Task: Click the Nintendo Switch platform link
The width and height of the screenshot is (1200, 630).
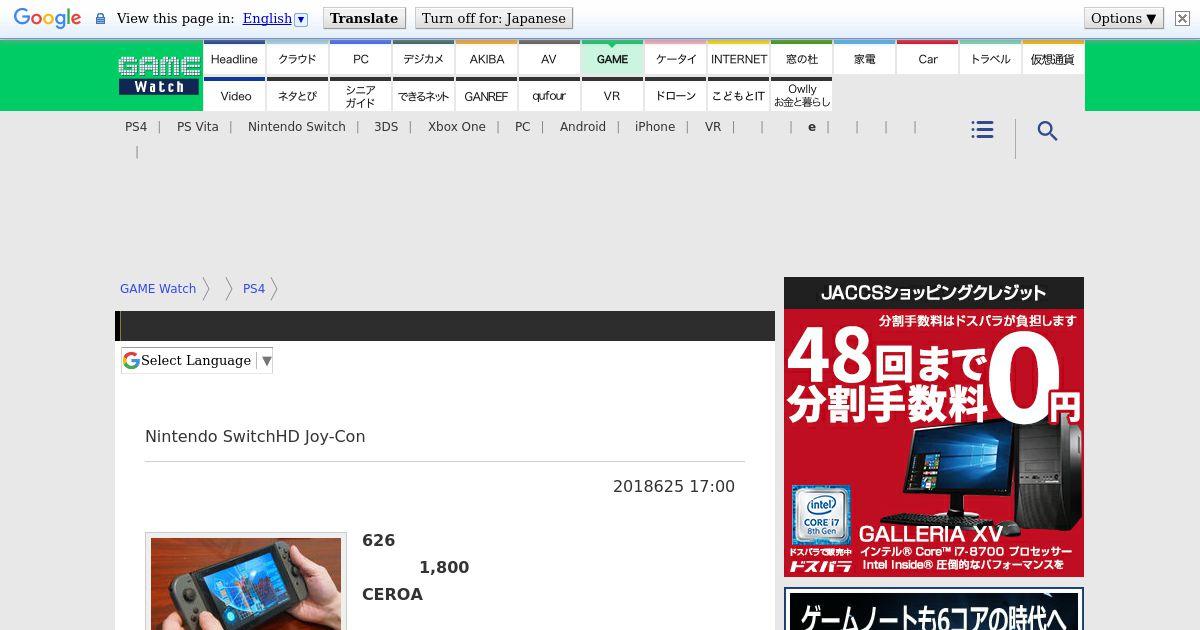Action: (x=297, y=127)
